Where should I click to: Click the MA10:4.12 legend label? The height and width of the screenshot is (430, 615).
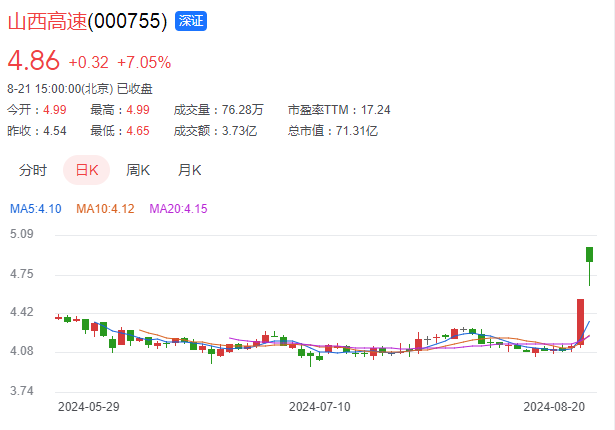[x=105, y=208]
